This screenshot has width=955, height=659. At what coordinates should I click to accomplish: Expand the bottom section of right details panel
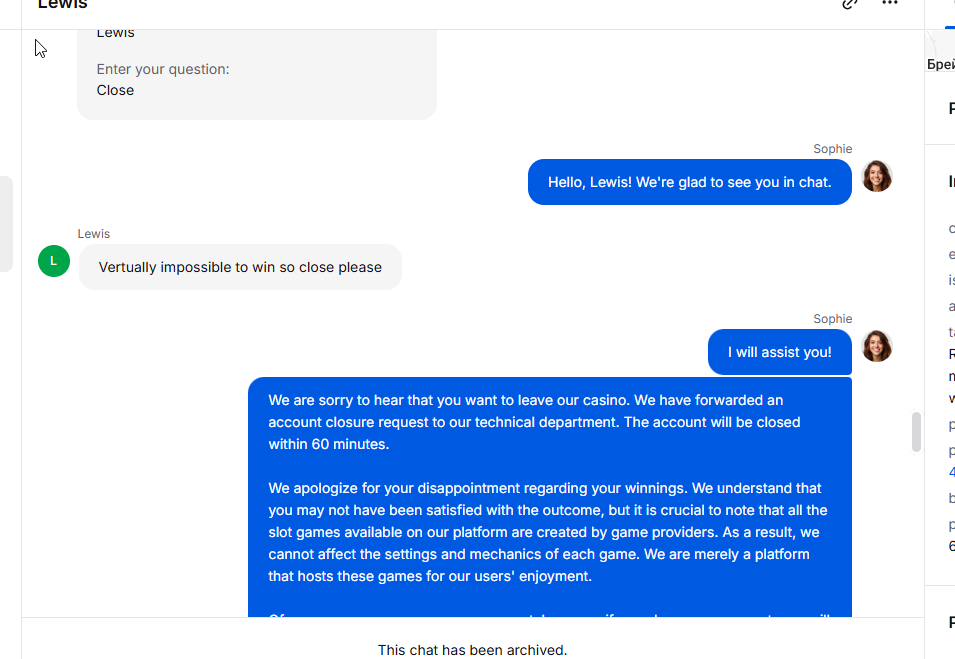950,622
